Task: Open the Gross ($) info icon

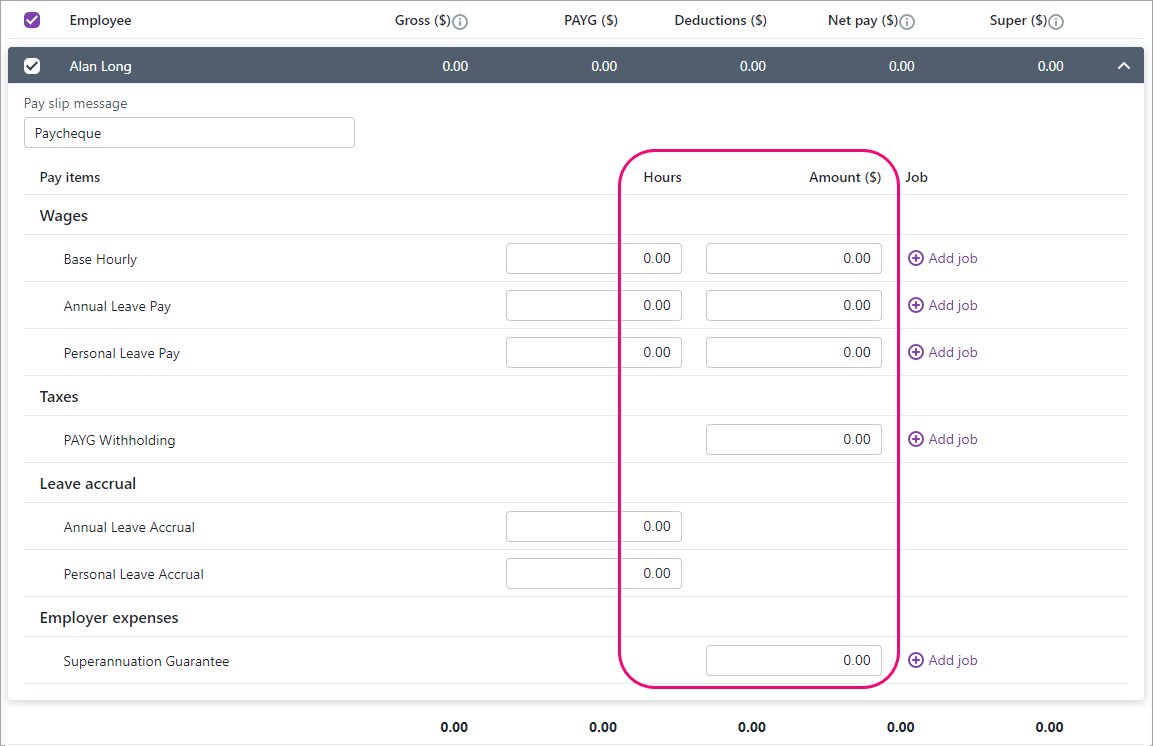Action: pyautogui.click(x=459, y=20)
